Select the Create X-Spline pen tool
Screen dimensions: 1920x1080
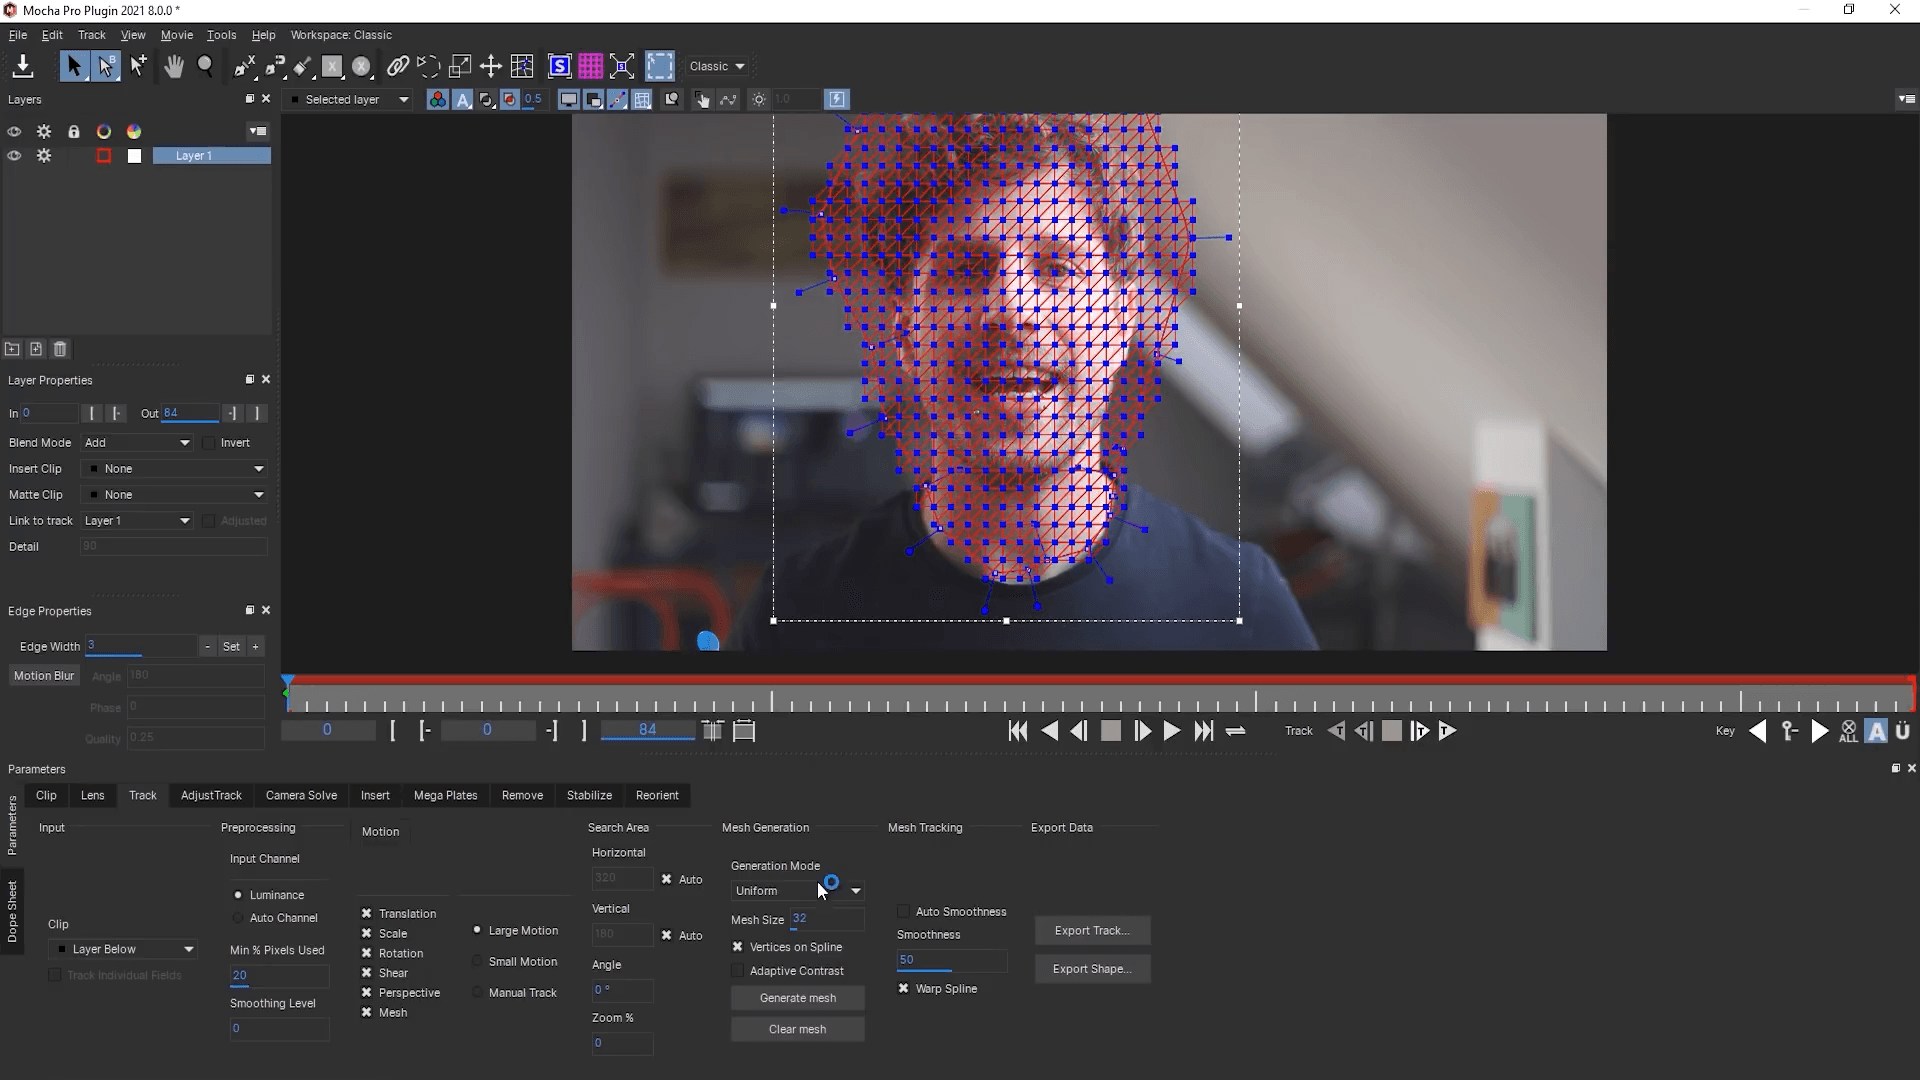pyautogui.click(x=244, y=66)
